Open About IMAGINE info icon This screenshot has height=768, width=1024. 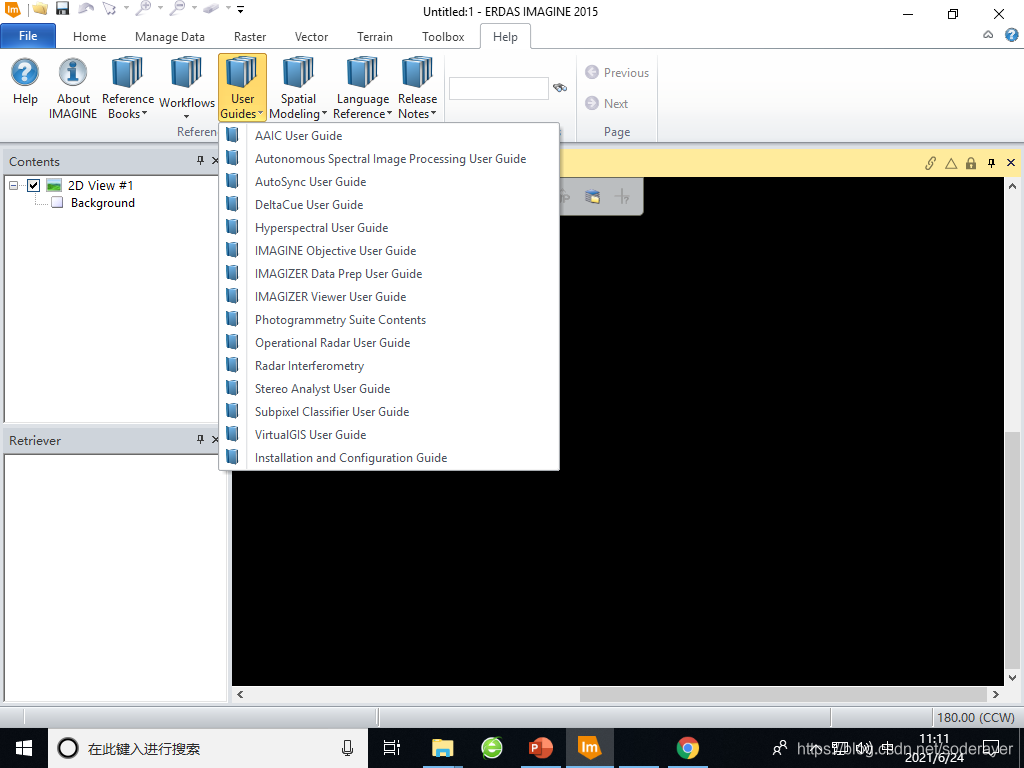[72, 89]
